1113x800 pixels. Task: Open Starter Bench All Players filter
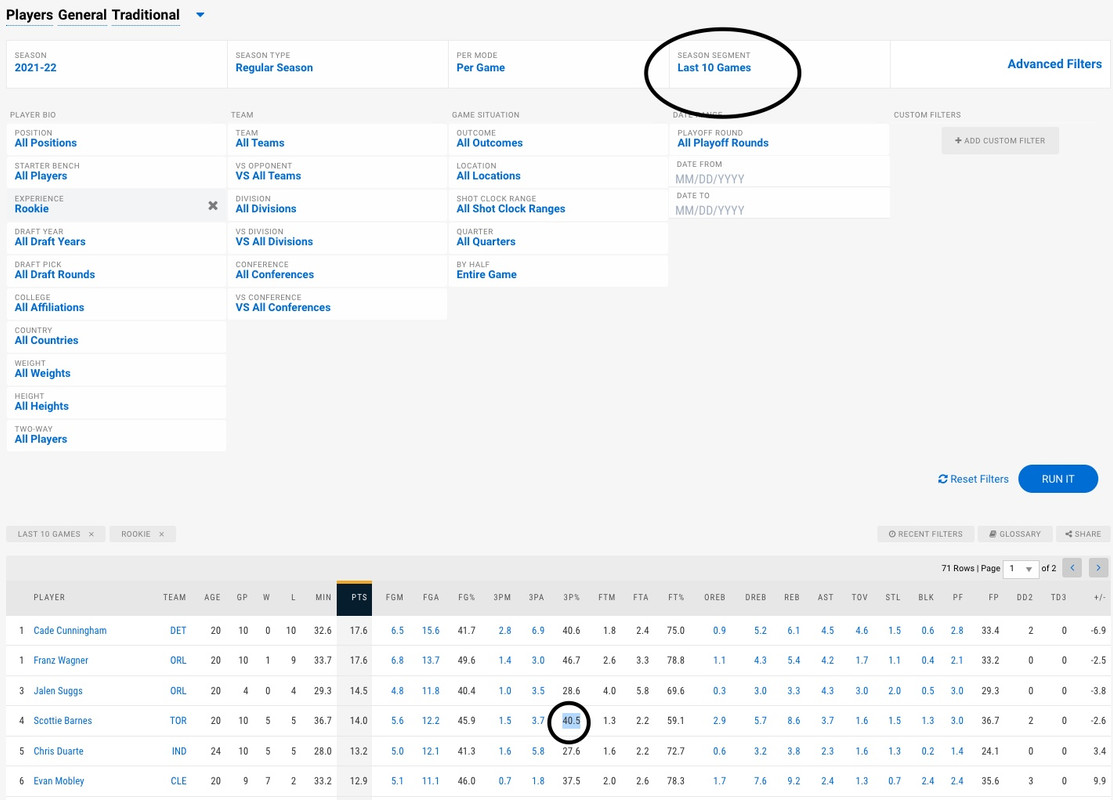click(x=116, y=172)
